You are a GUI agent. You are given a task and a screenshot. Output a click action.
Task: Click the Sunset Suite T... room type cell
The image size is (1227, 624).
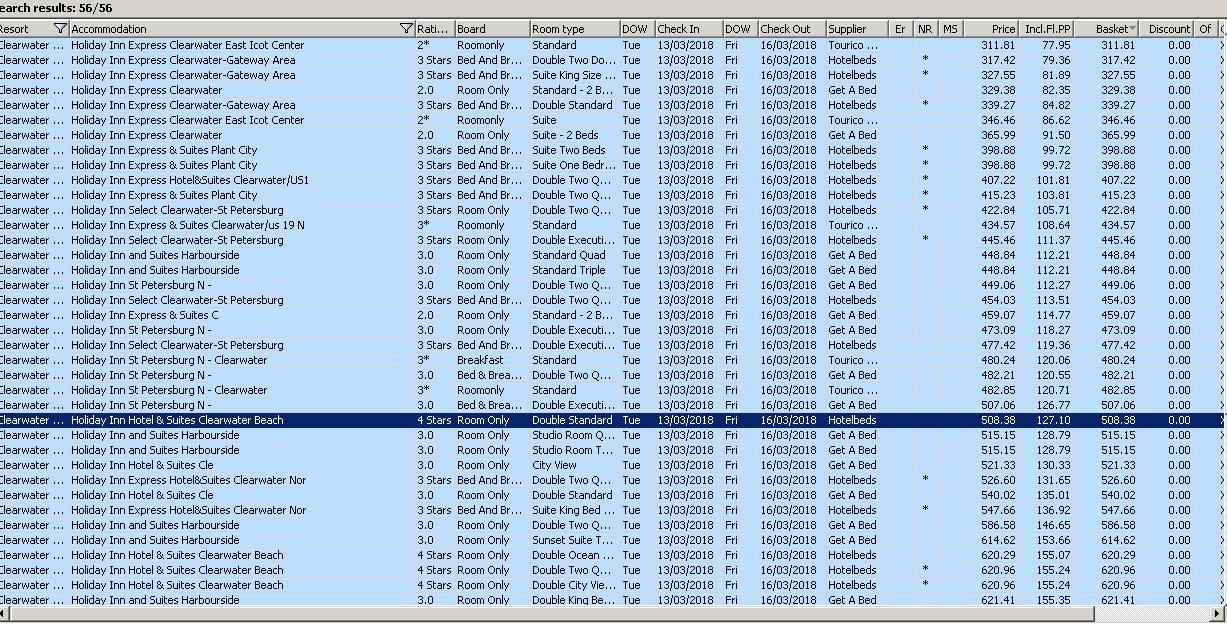tap(574, 540)
